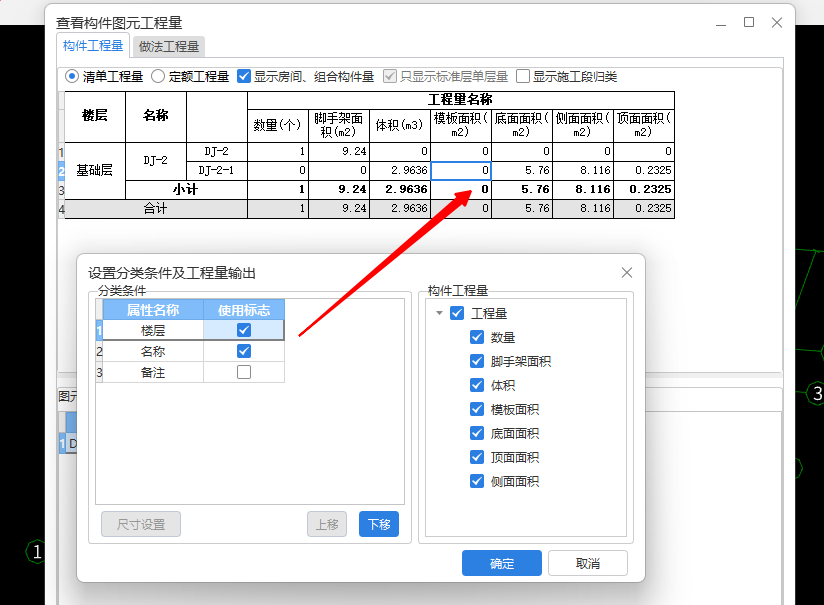Screen dimensions: 824x605
Task: Click the 基础层 floor cell
Action: [95, 170]
